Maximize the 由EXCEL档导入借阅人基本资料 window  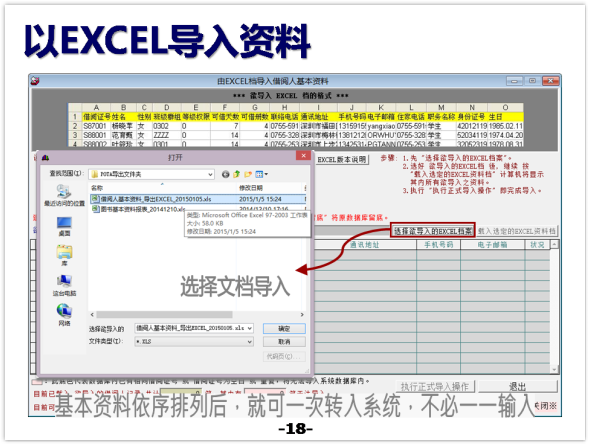point(532,81)
